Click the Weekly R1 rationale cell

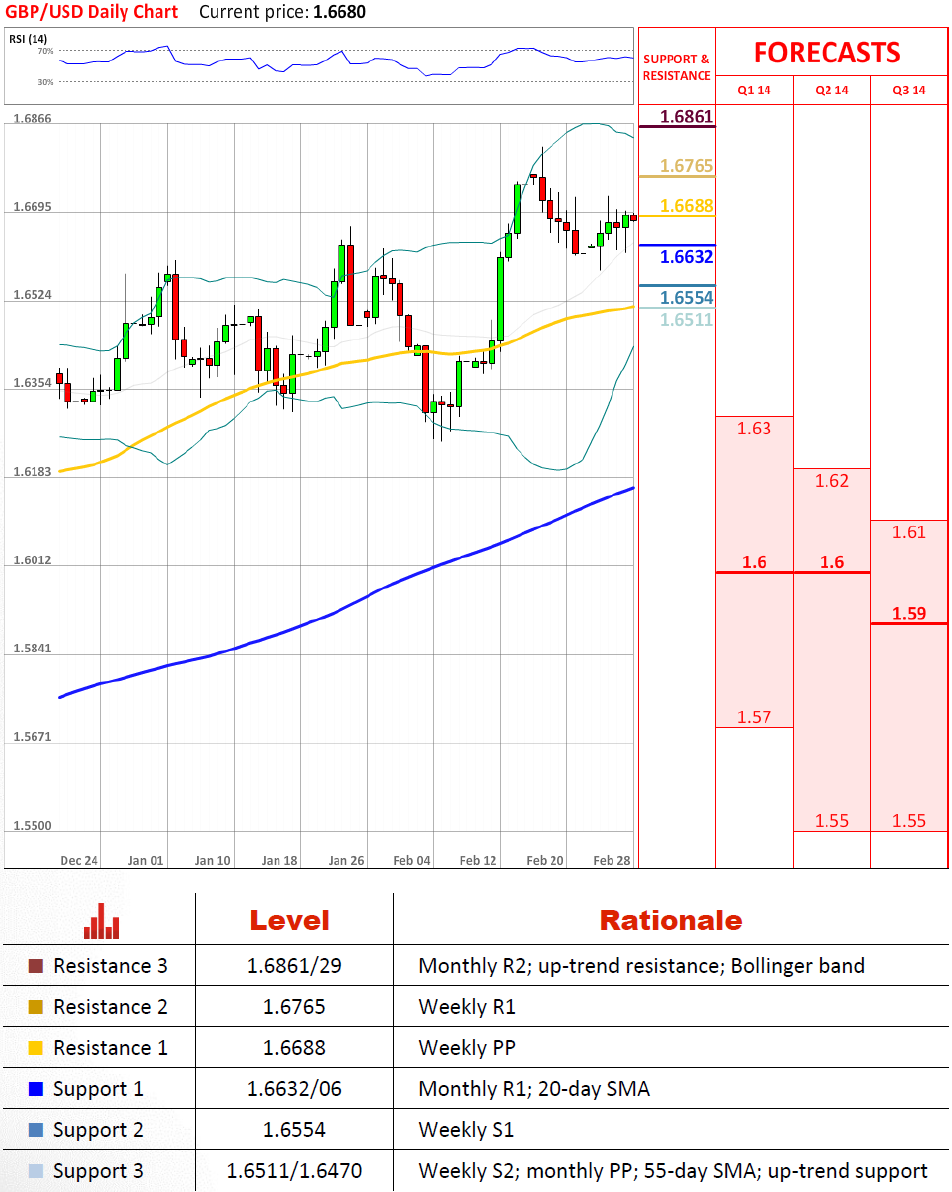click(x=467, y=1007)
